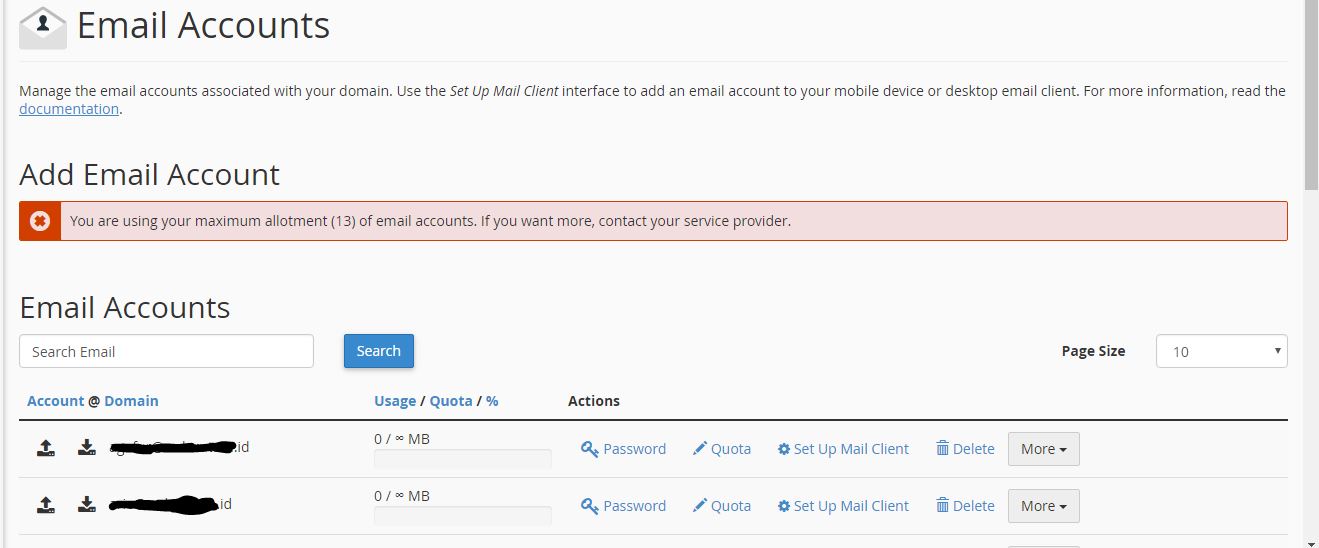
Task: Sort the list by Usage column
Action: coord(394,400)
